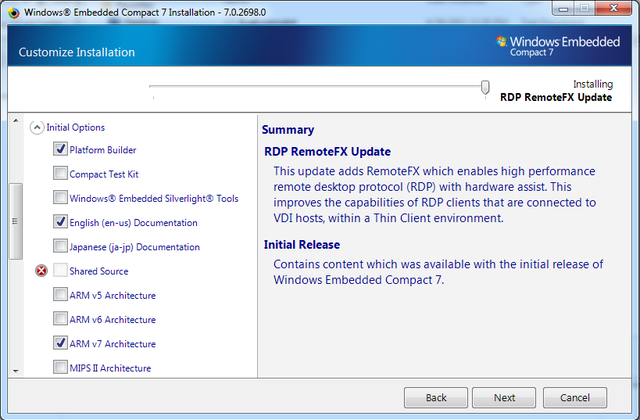Click the installation progress slider thumb
640x420 pixels.
click(485, 87)
